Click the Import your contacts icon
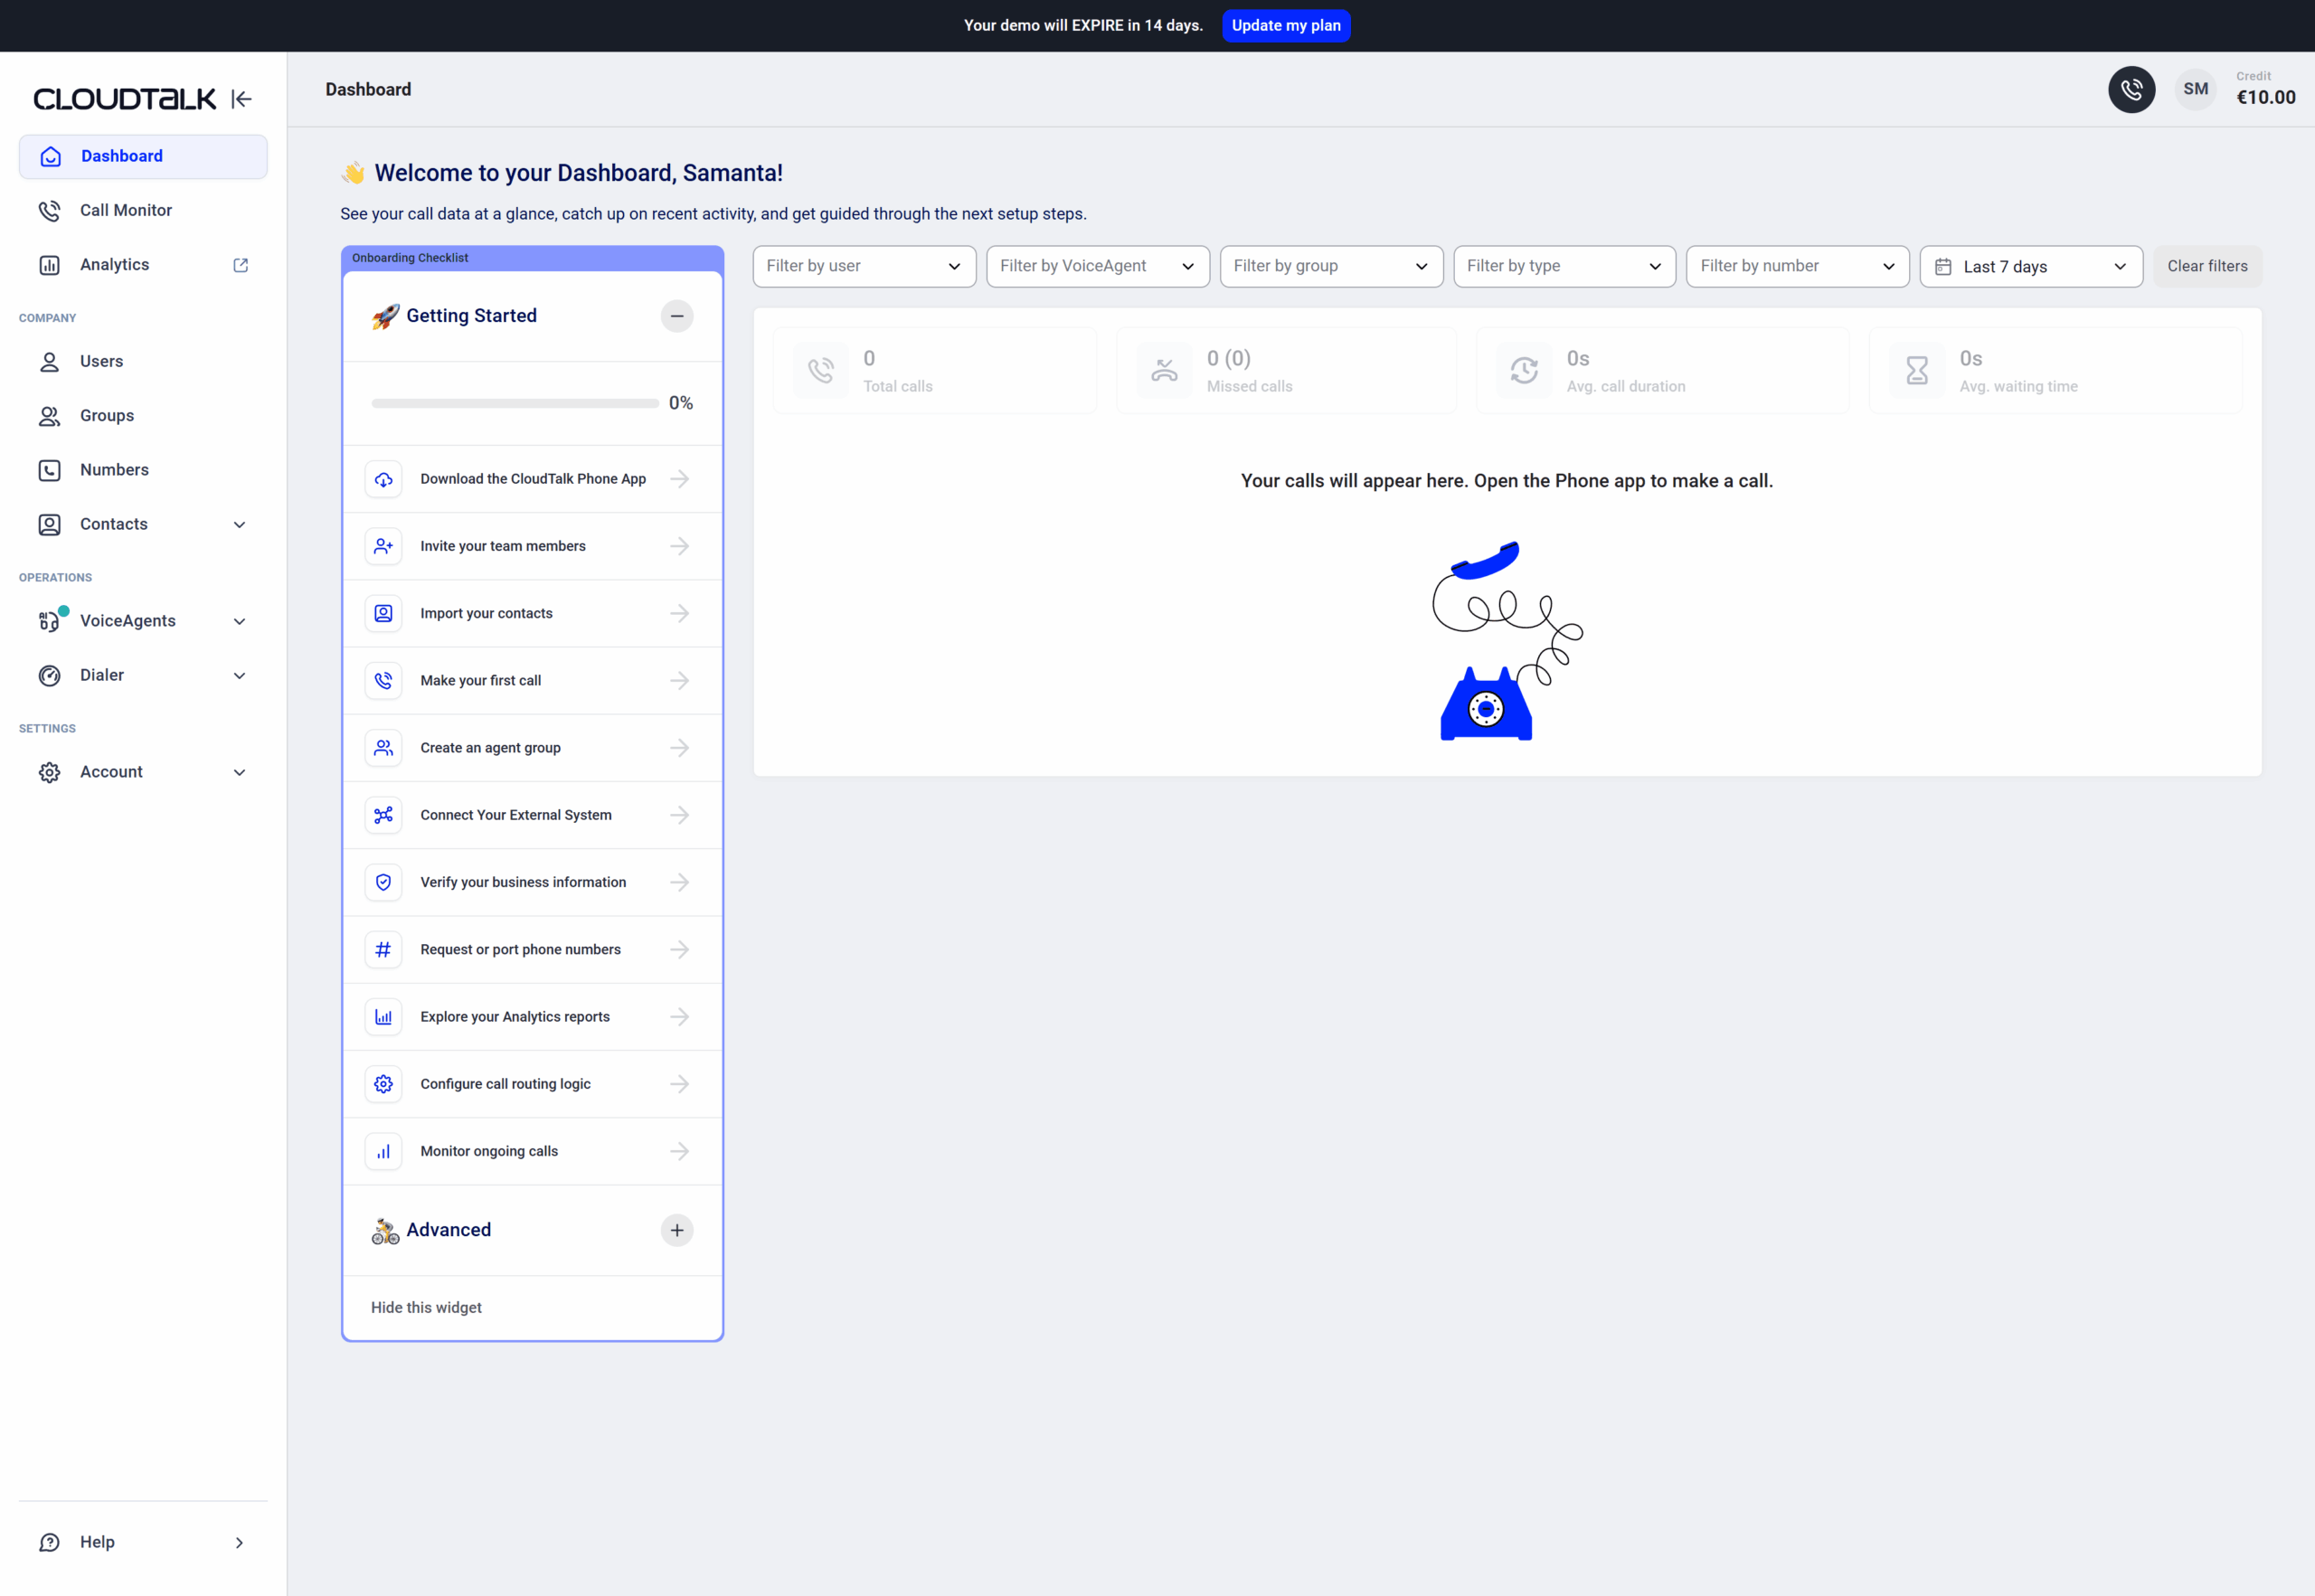 (383, 614)
